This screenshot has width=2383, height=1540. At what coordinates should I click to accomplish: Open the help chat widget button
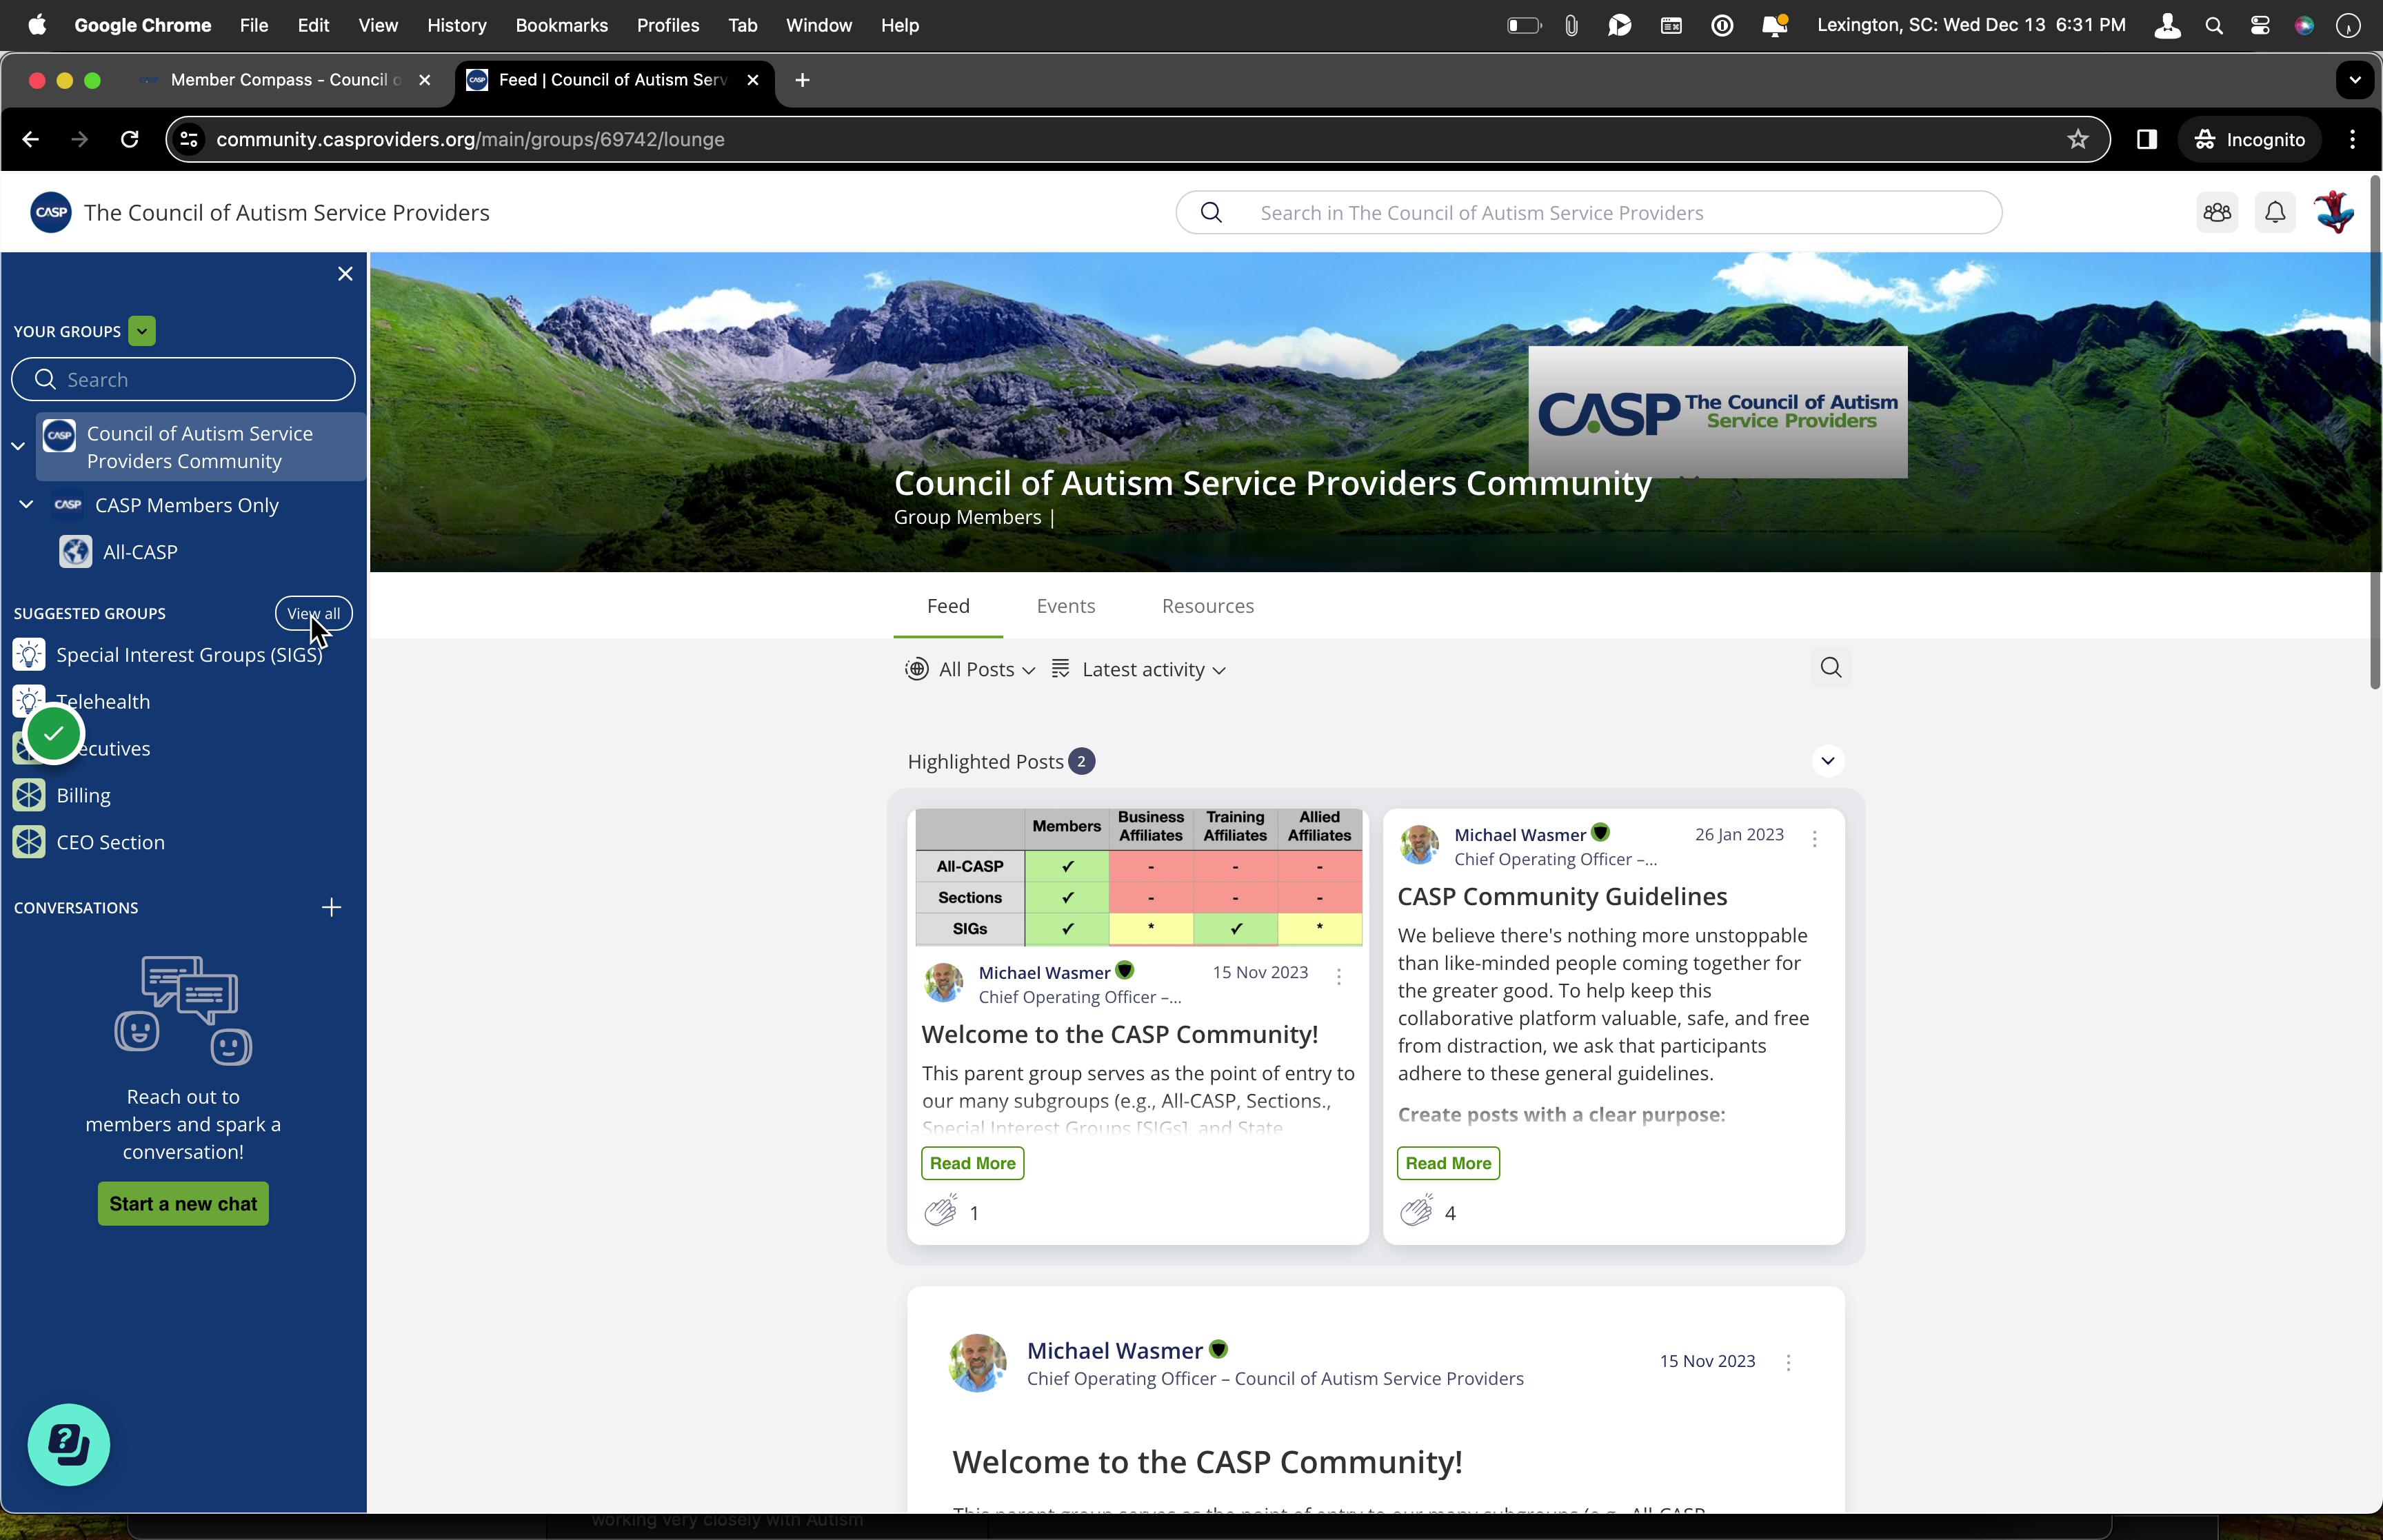[69, 1444]
